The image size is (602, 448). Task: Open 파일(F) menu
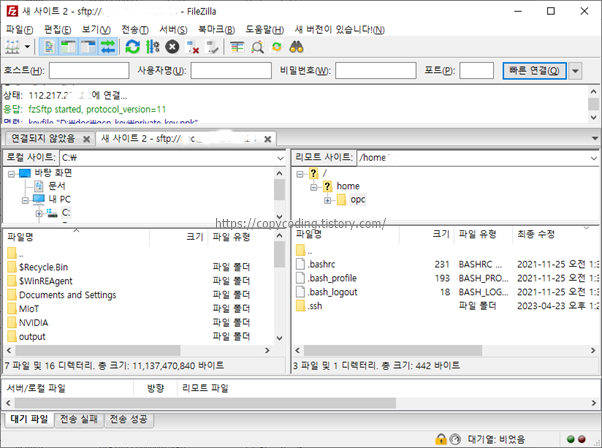[x=19, y=30]
